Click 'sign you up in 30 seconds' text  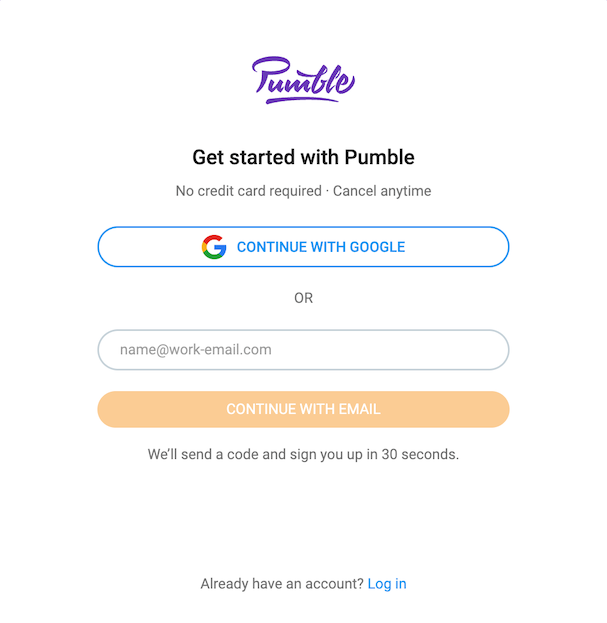pyautogui.click(x=374, y=454)
